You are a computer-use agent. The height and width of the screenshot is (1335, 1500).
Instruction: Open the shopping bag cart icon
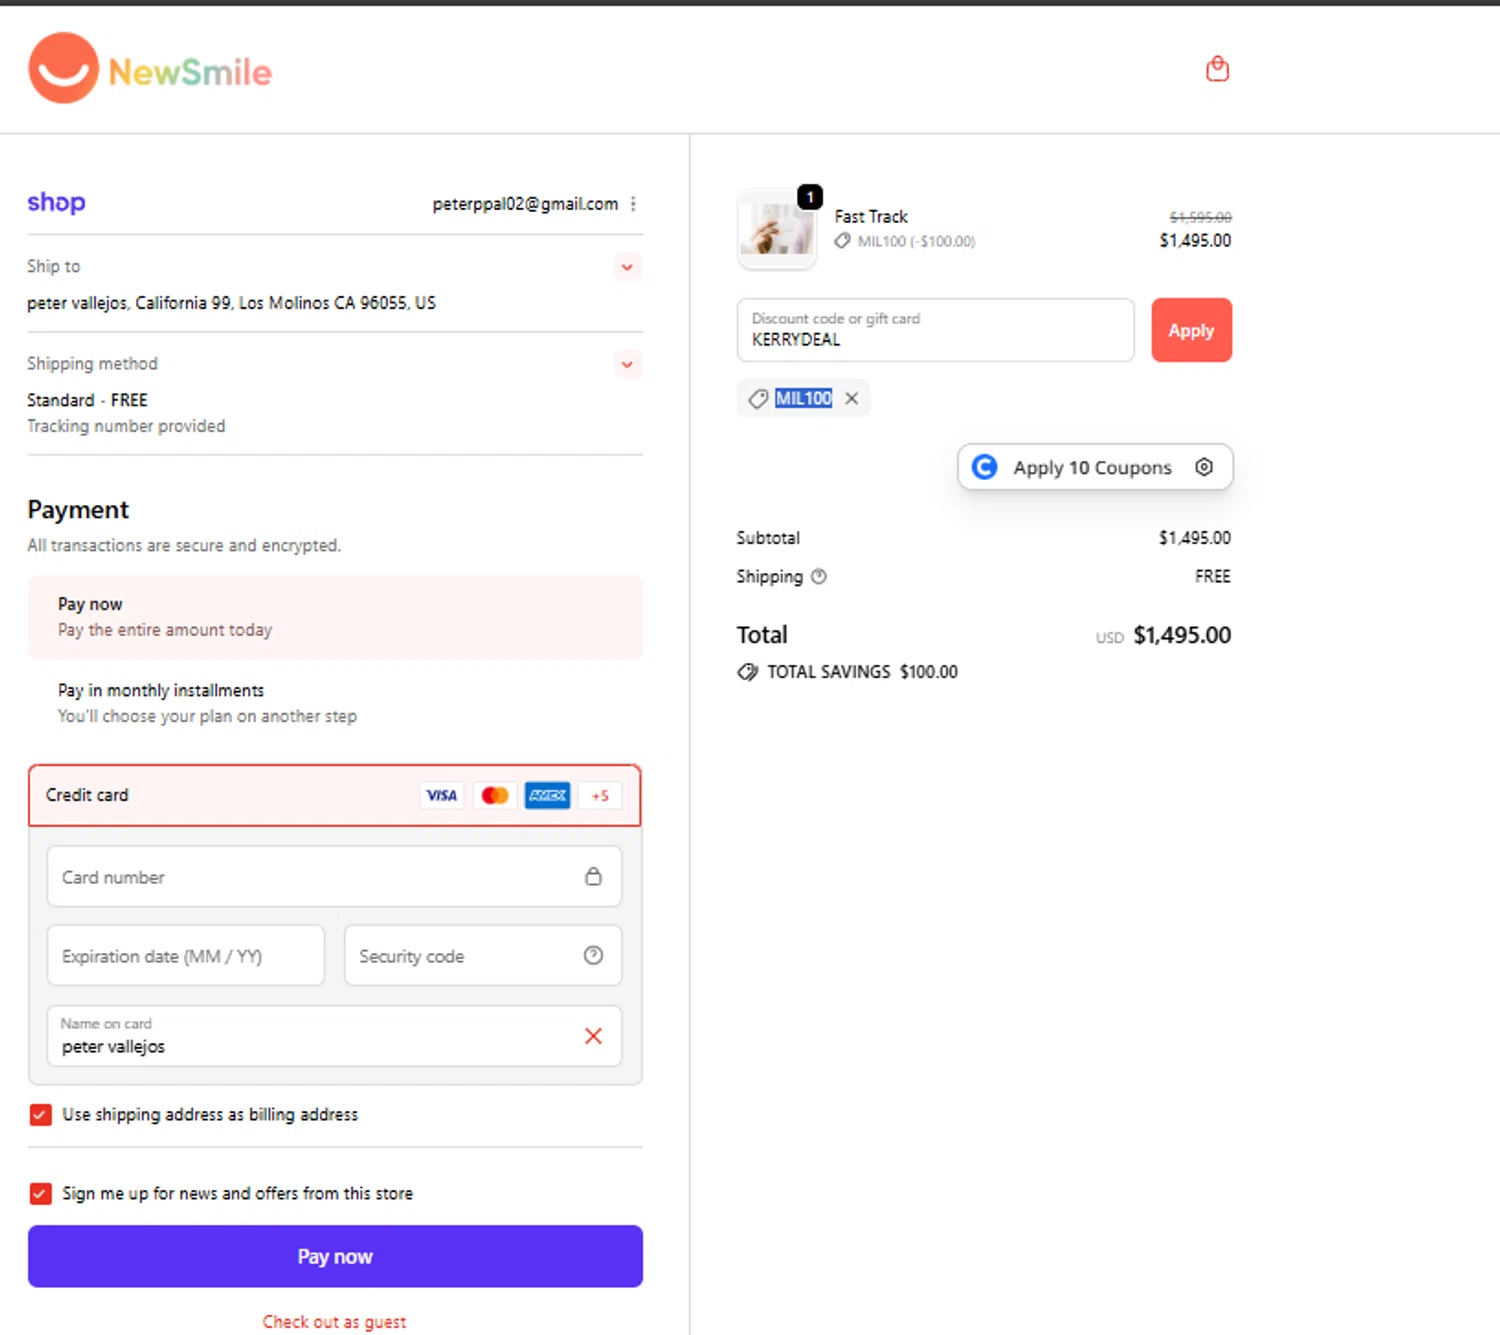point(1217,69)
